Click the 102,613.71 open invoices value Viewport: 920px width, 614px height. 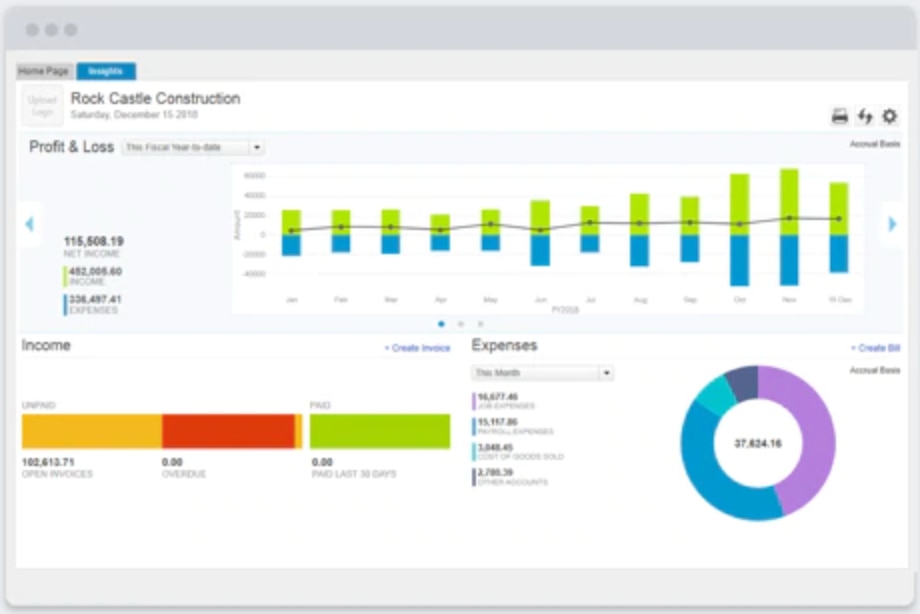point(48,463)
